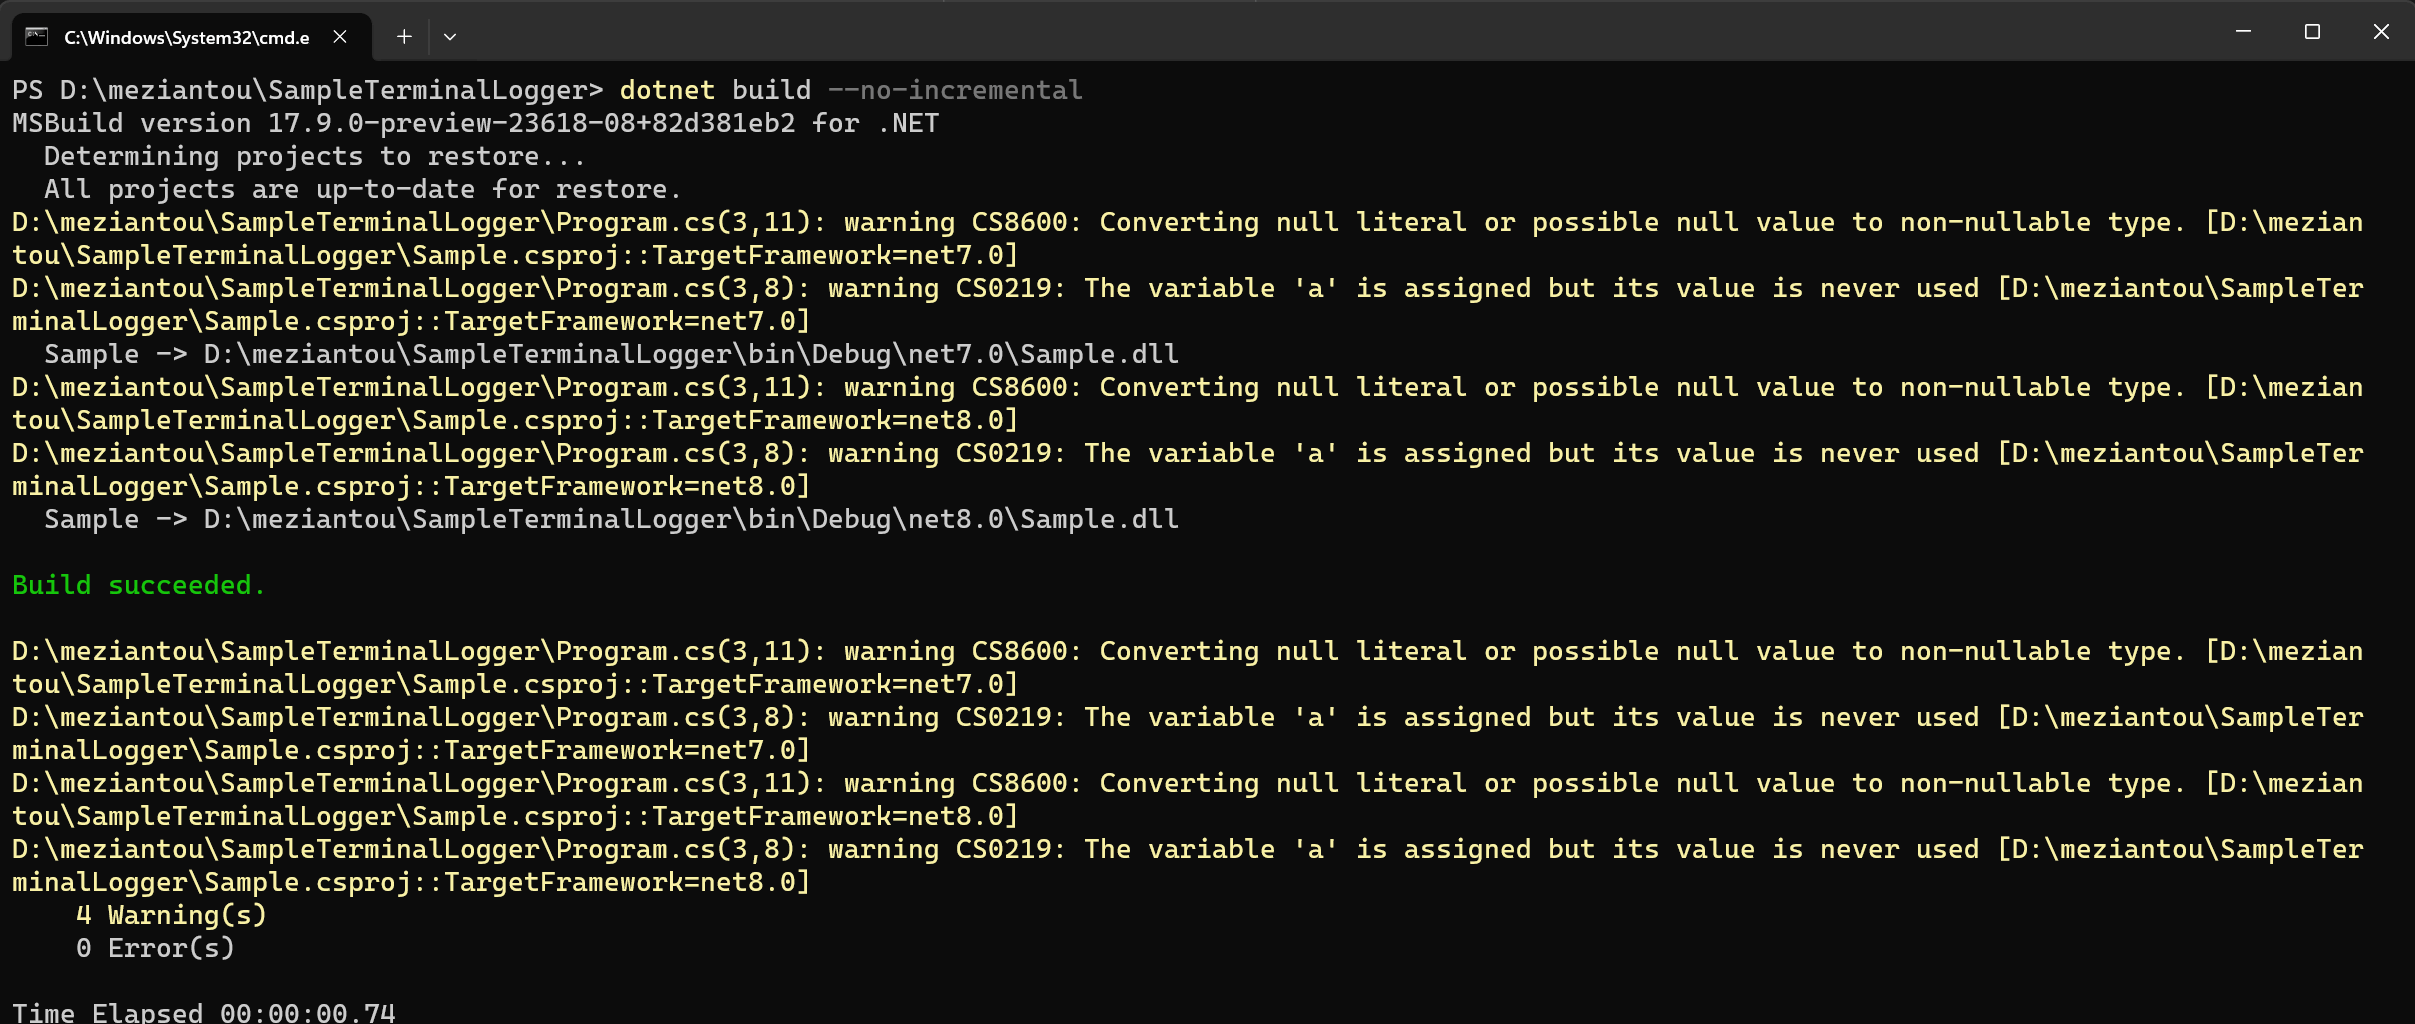Open a new terminal tab

[x=403, y=37]
